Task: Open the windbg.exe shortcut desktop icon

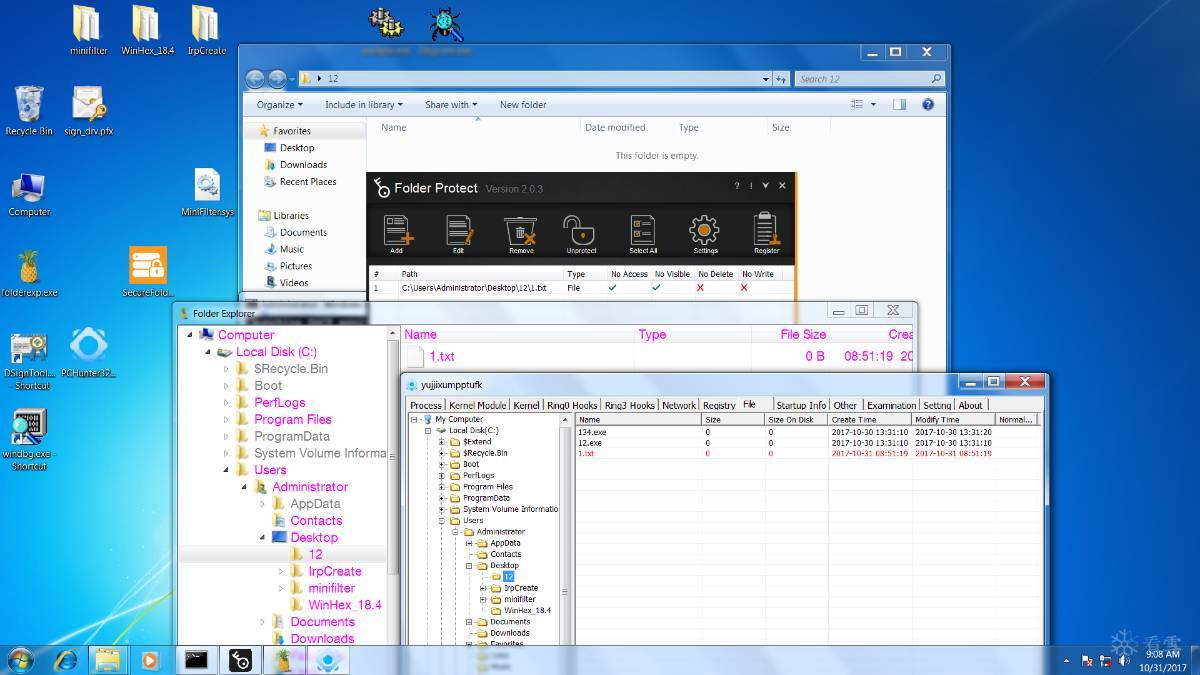Action: click(x=29, y=440)
